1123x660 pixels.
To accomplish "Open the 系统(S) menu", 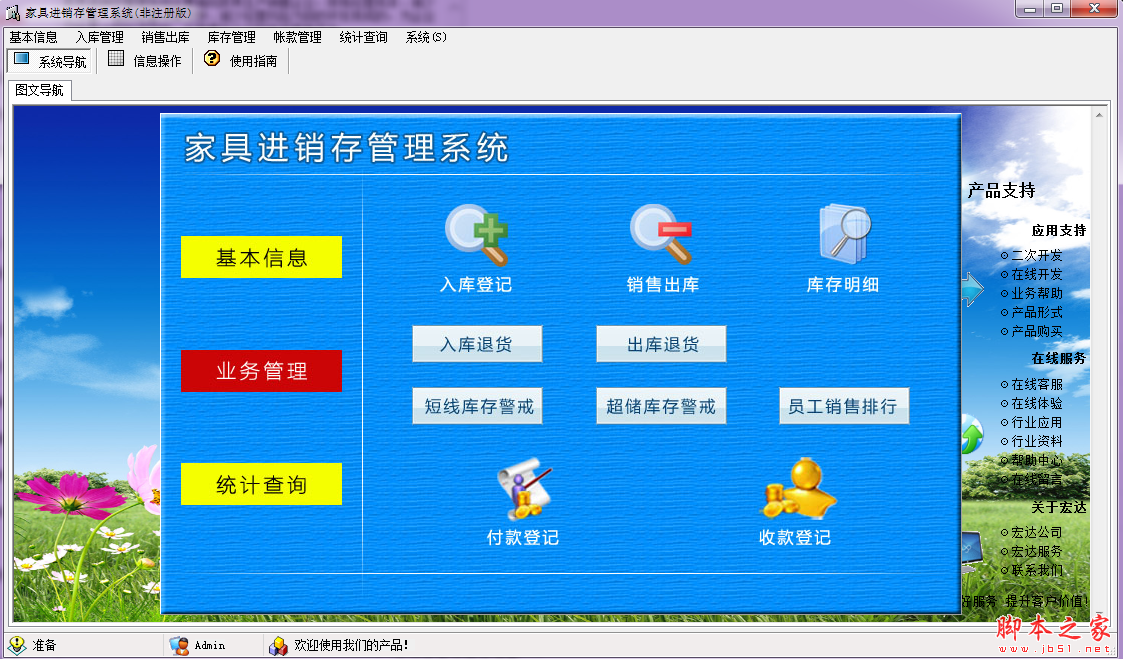I will pyautogui.click(x=426, y=36).
